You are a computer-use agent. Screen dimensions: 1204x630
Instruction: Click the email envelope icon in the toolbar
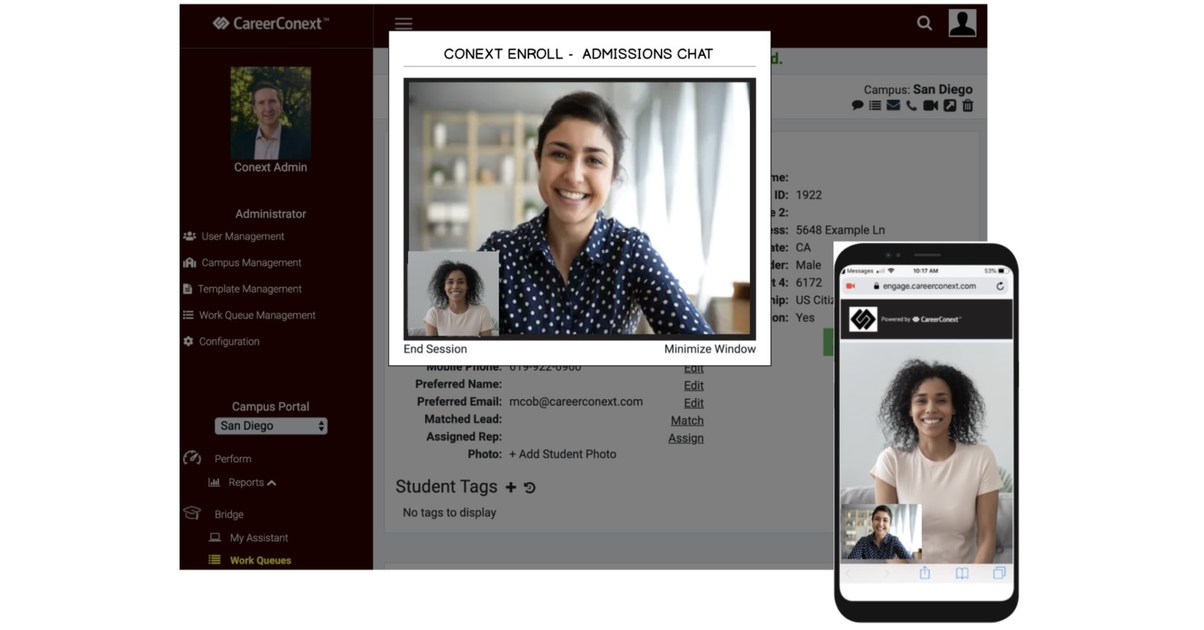tap(893, 105)
